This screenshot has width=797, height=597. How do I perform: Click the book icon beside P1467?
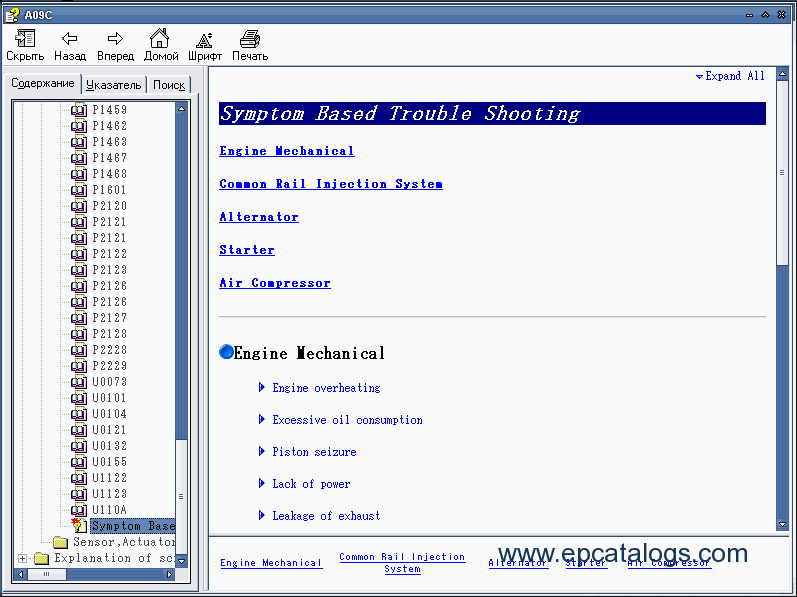coord(79,158)
